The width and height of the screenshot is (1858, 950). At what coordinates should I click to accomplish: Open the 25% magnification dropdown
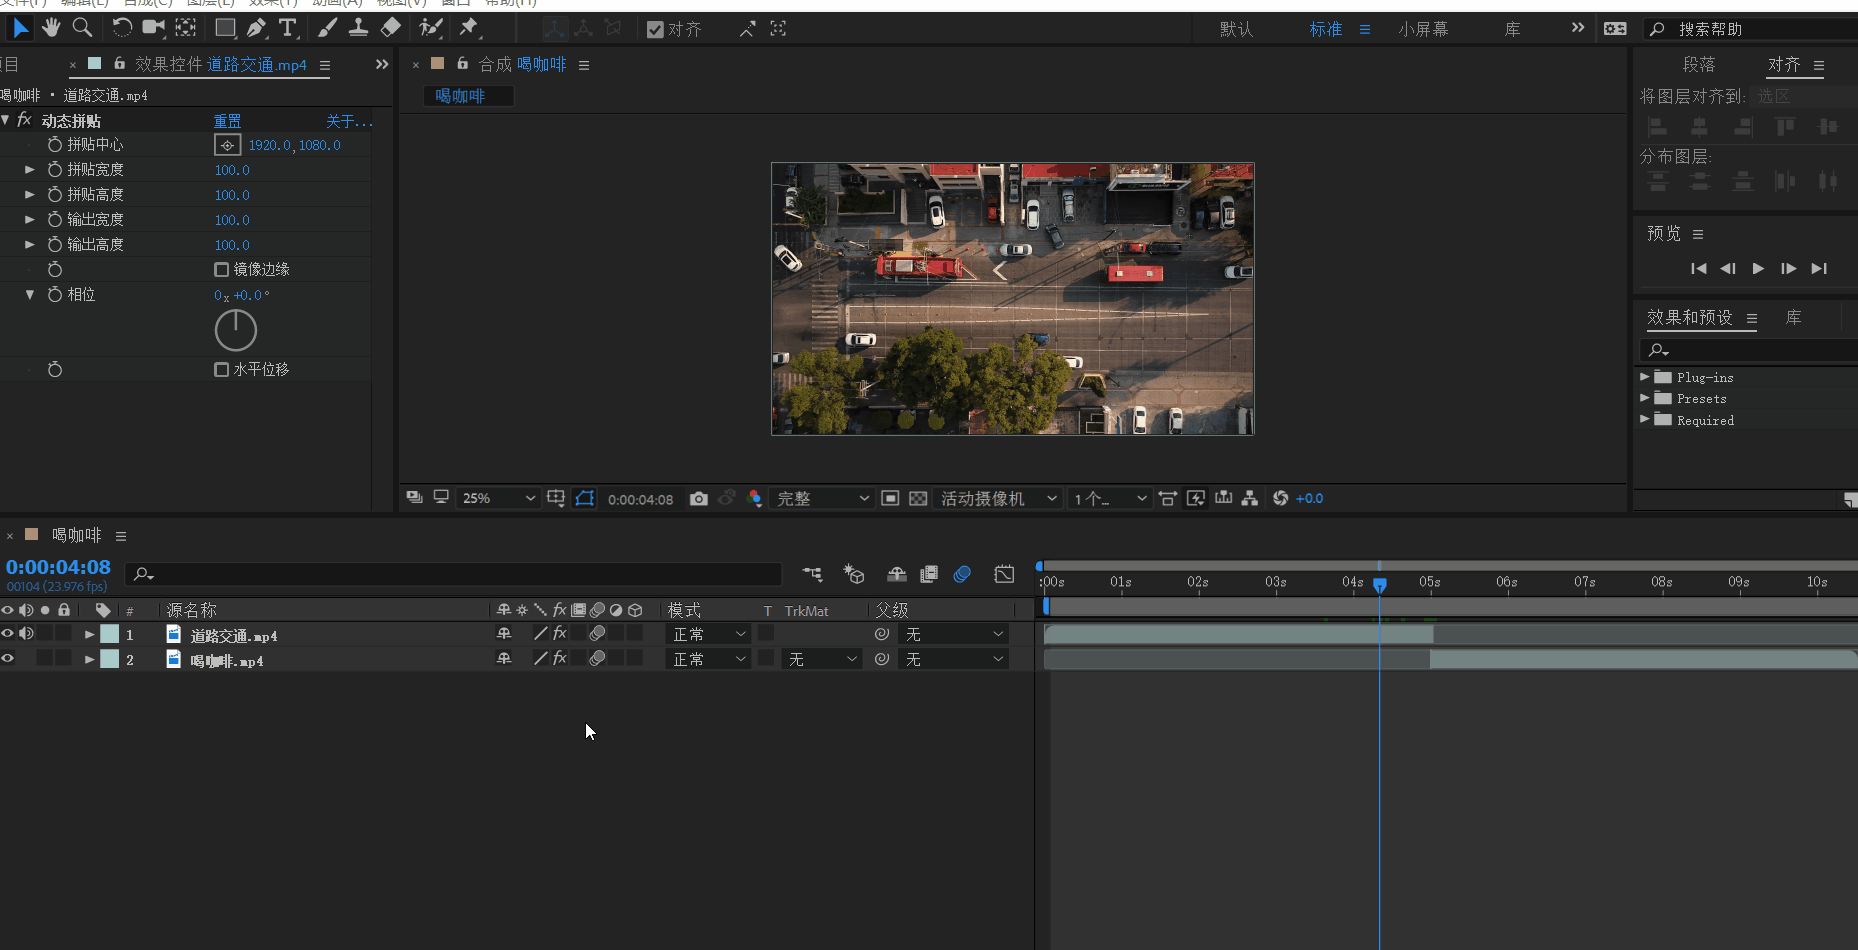(498, 498)
